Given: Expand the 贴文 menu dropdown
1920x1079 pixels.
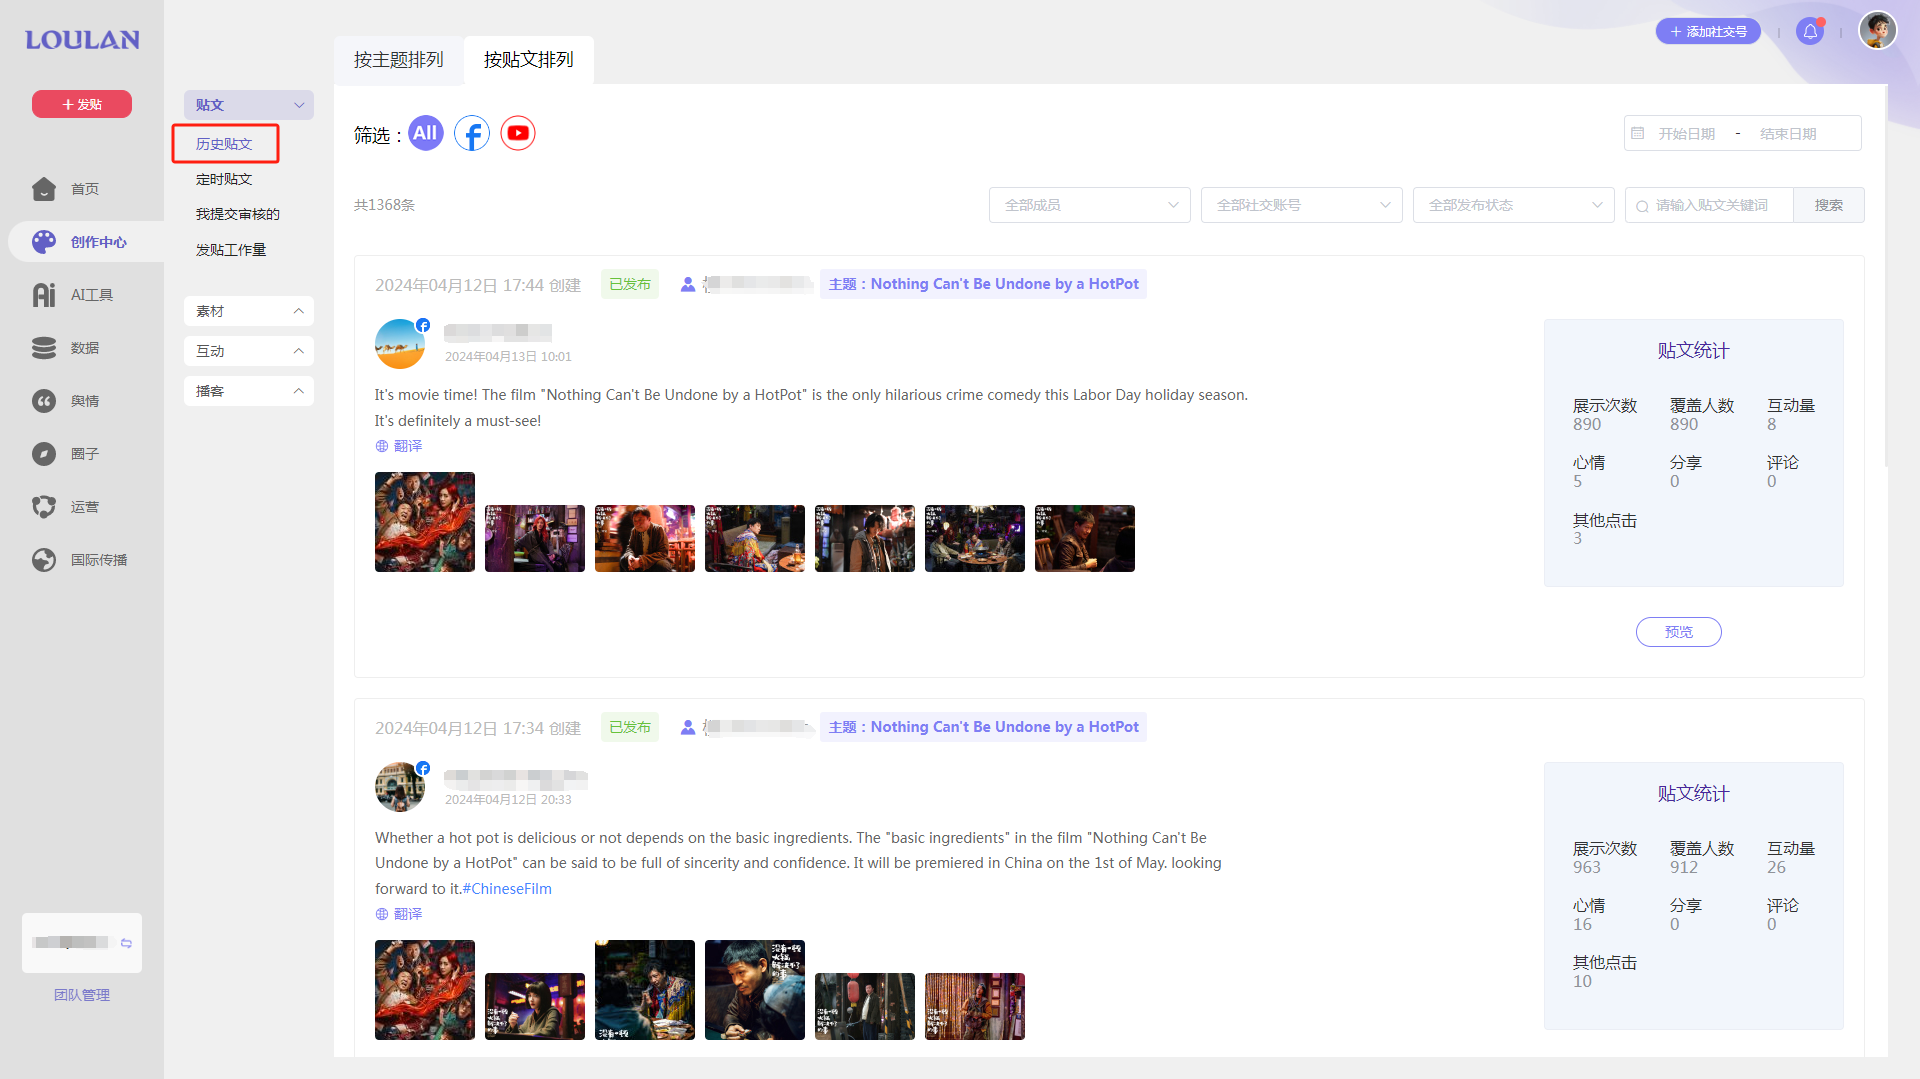Looking at the screenshot, I should [x=249, y=105].
